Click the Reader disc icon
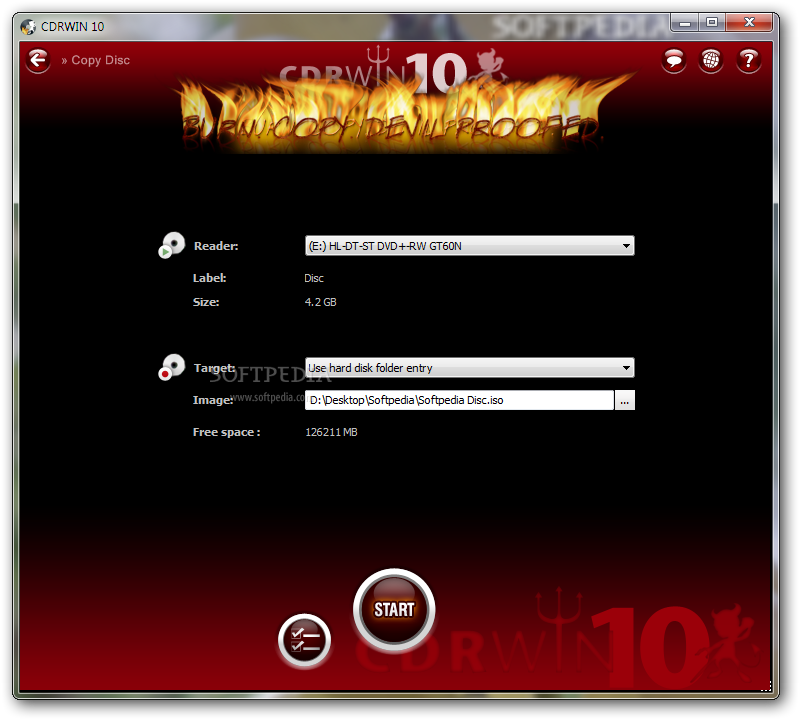Image resolution: width=800 pixels, height=720 pixels. click(x=171, y=245)
